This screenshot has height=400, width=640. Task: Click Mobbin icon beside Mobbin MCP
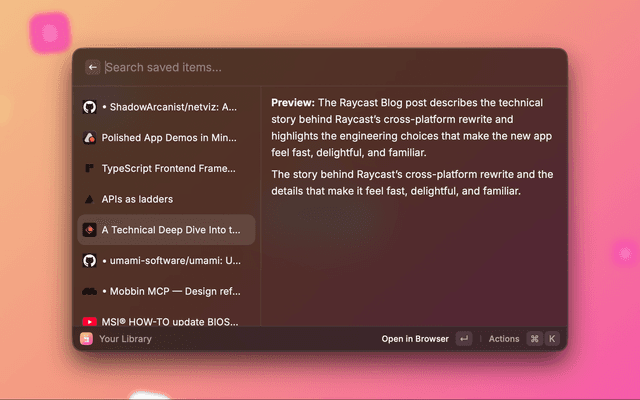click(x=89, y=291)
